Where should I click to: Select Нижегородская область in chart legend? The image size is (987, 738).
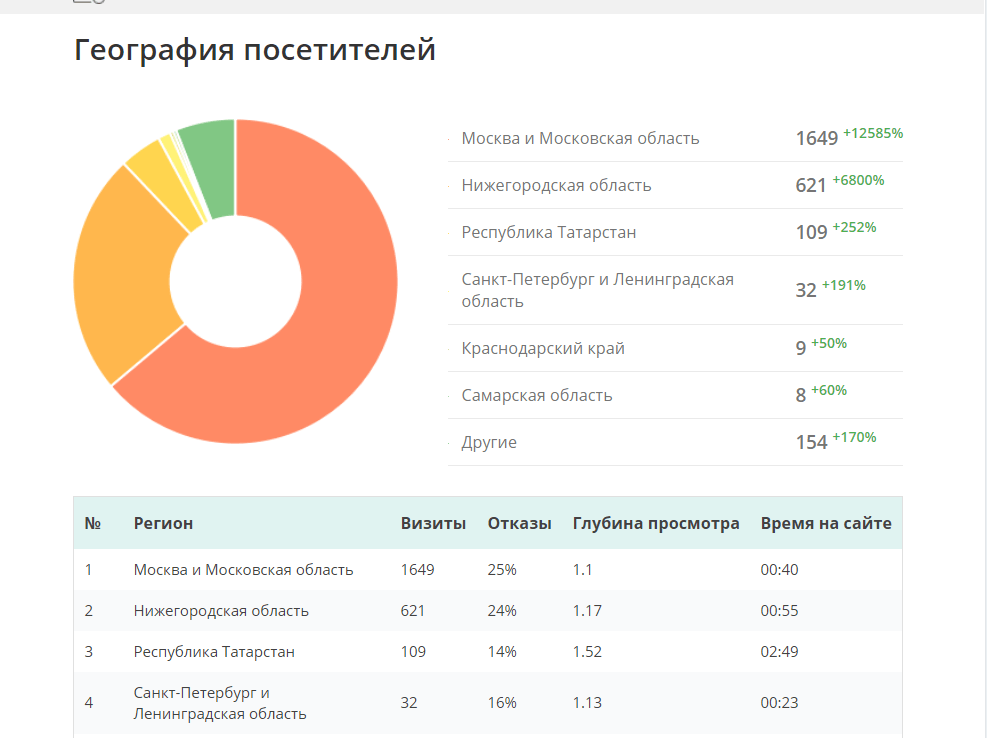click(556, 186)
